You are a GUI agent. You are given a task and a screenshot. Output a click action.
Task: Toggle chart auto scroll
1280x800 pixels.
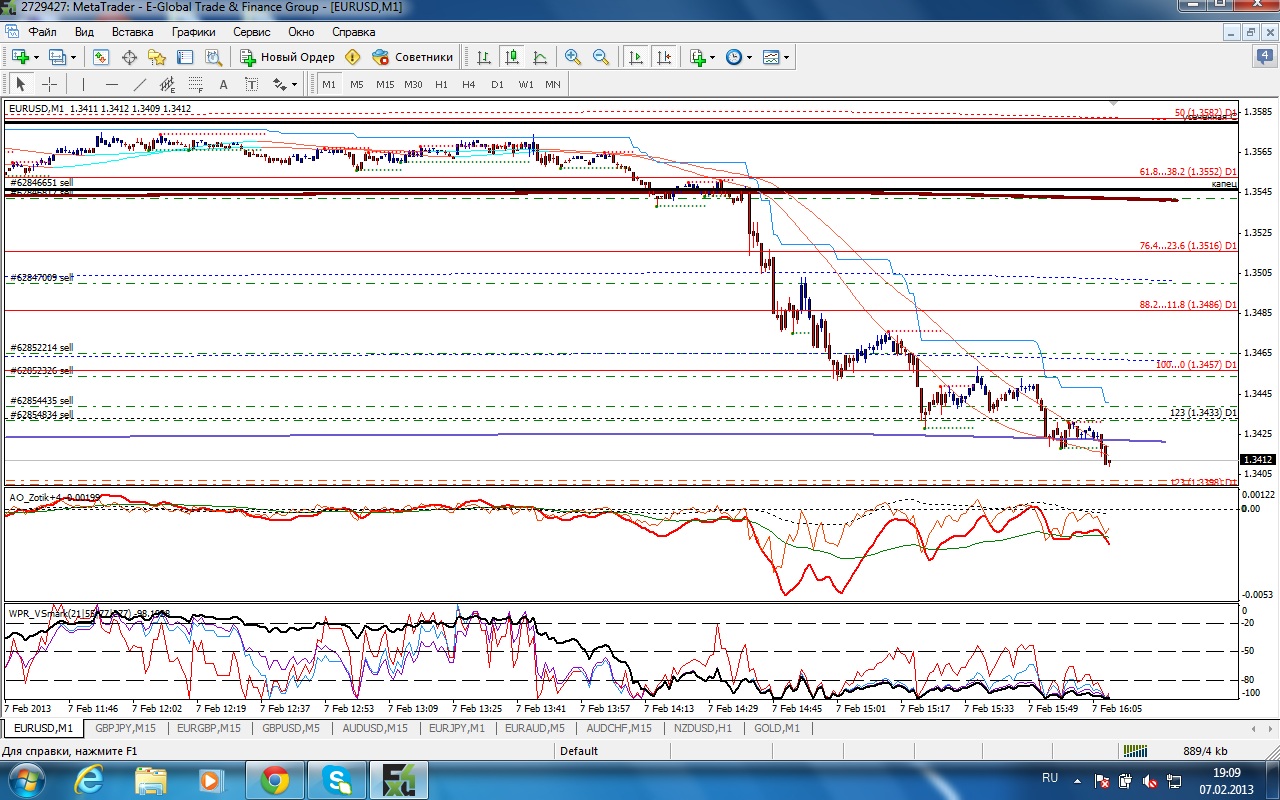(635, 57)
